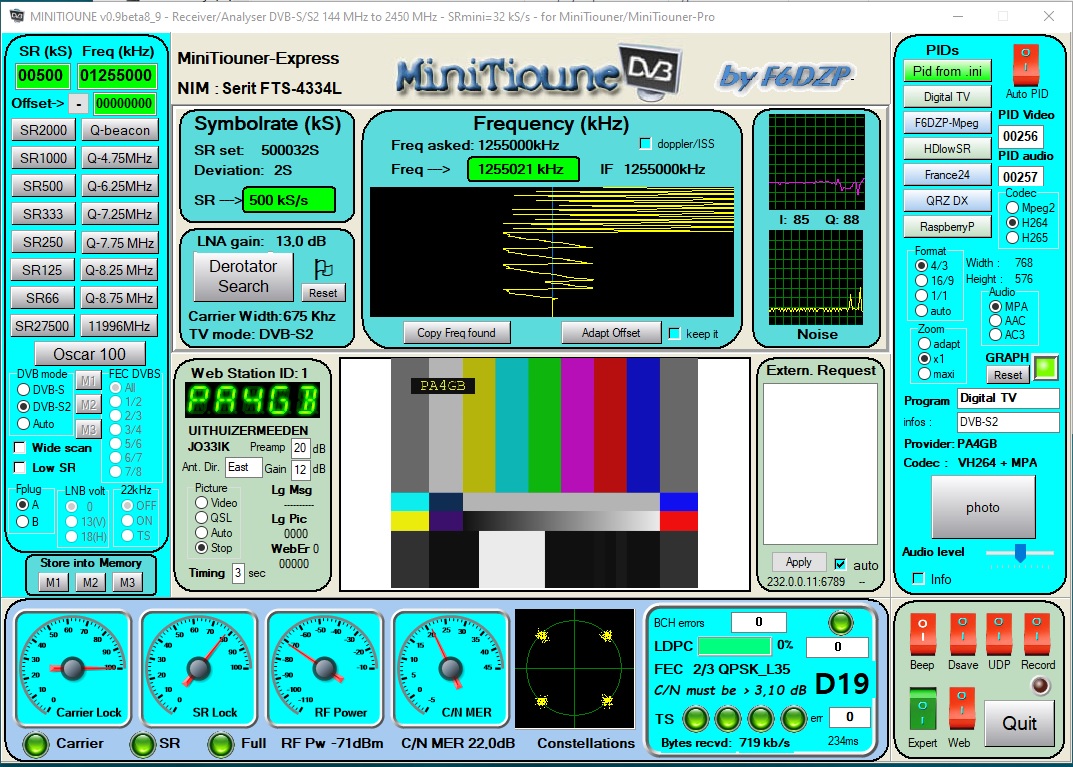Select the SR333 symbol rate preset
Screen dimensions: 1073x767
43,214
